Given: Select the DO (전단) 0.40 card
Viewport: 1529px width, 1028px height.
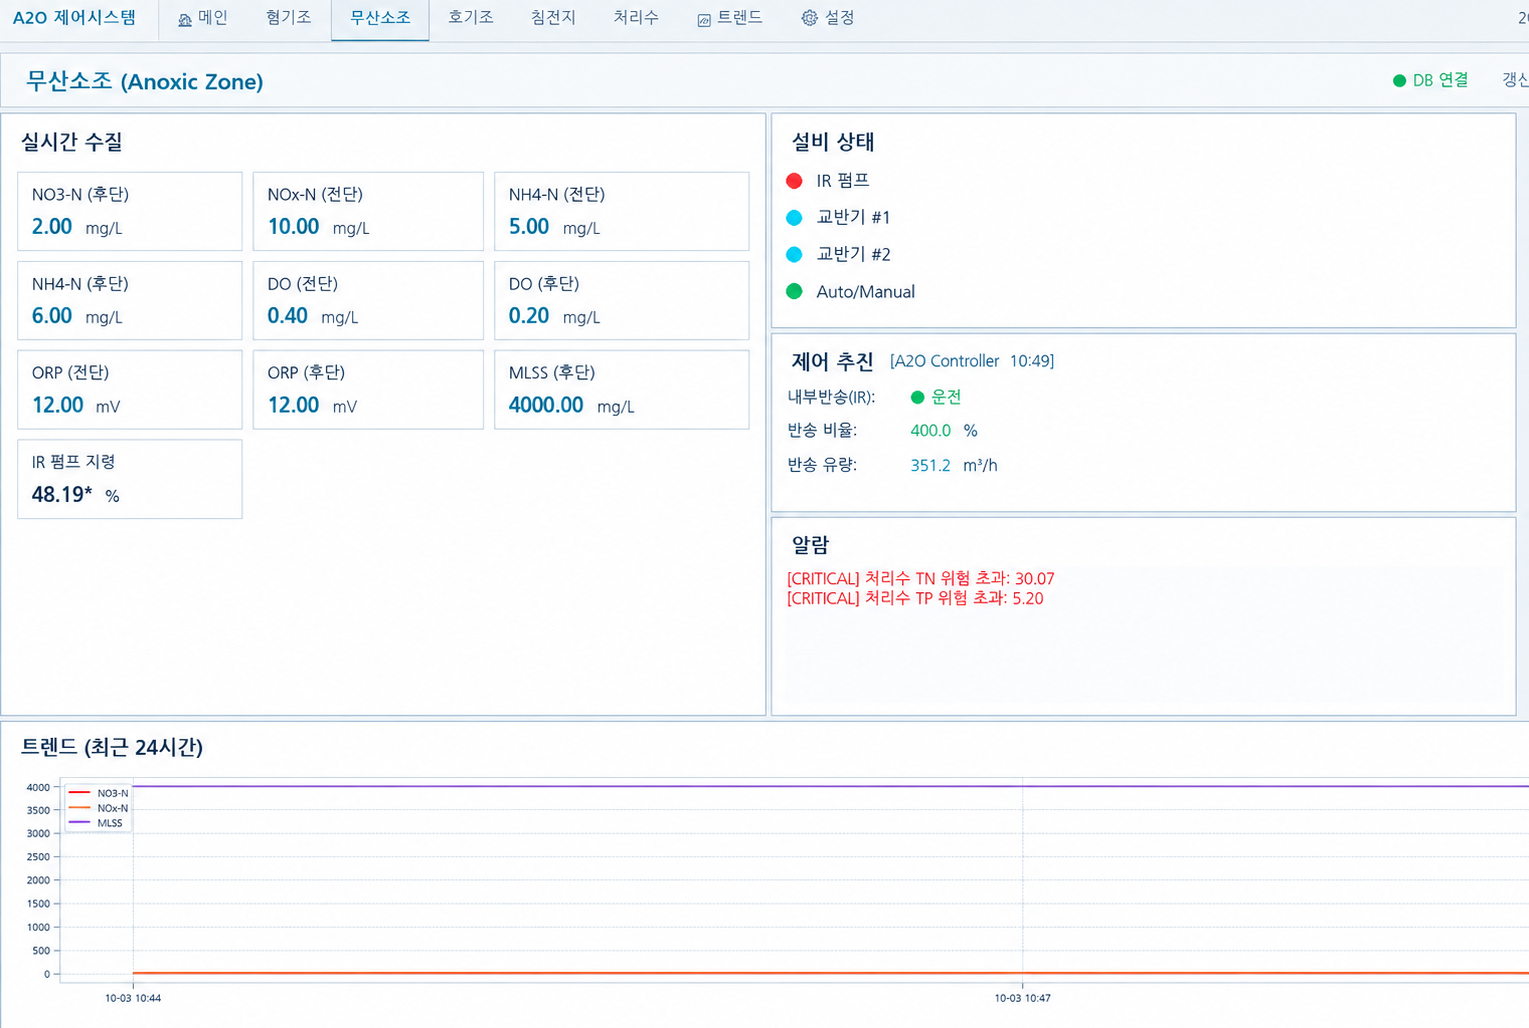Looking at the screenshot, I should tap(368, 300).
